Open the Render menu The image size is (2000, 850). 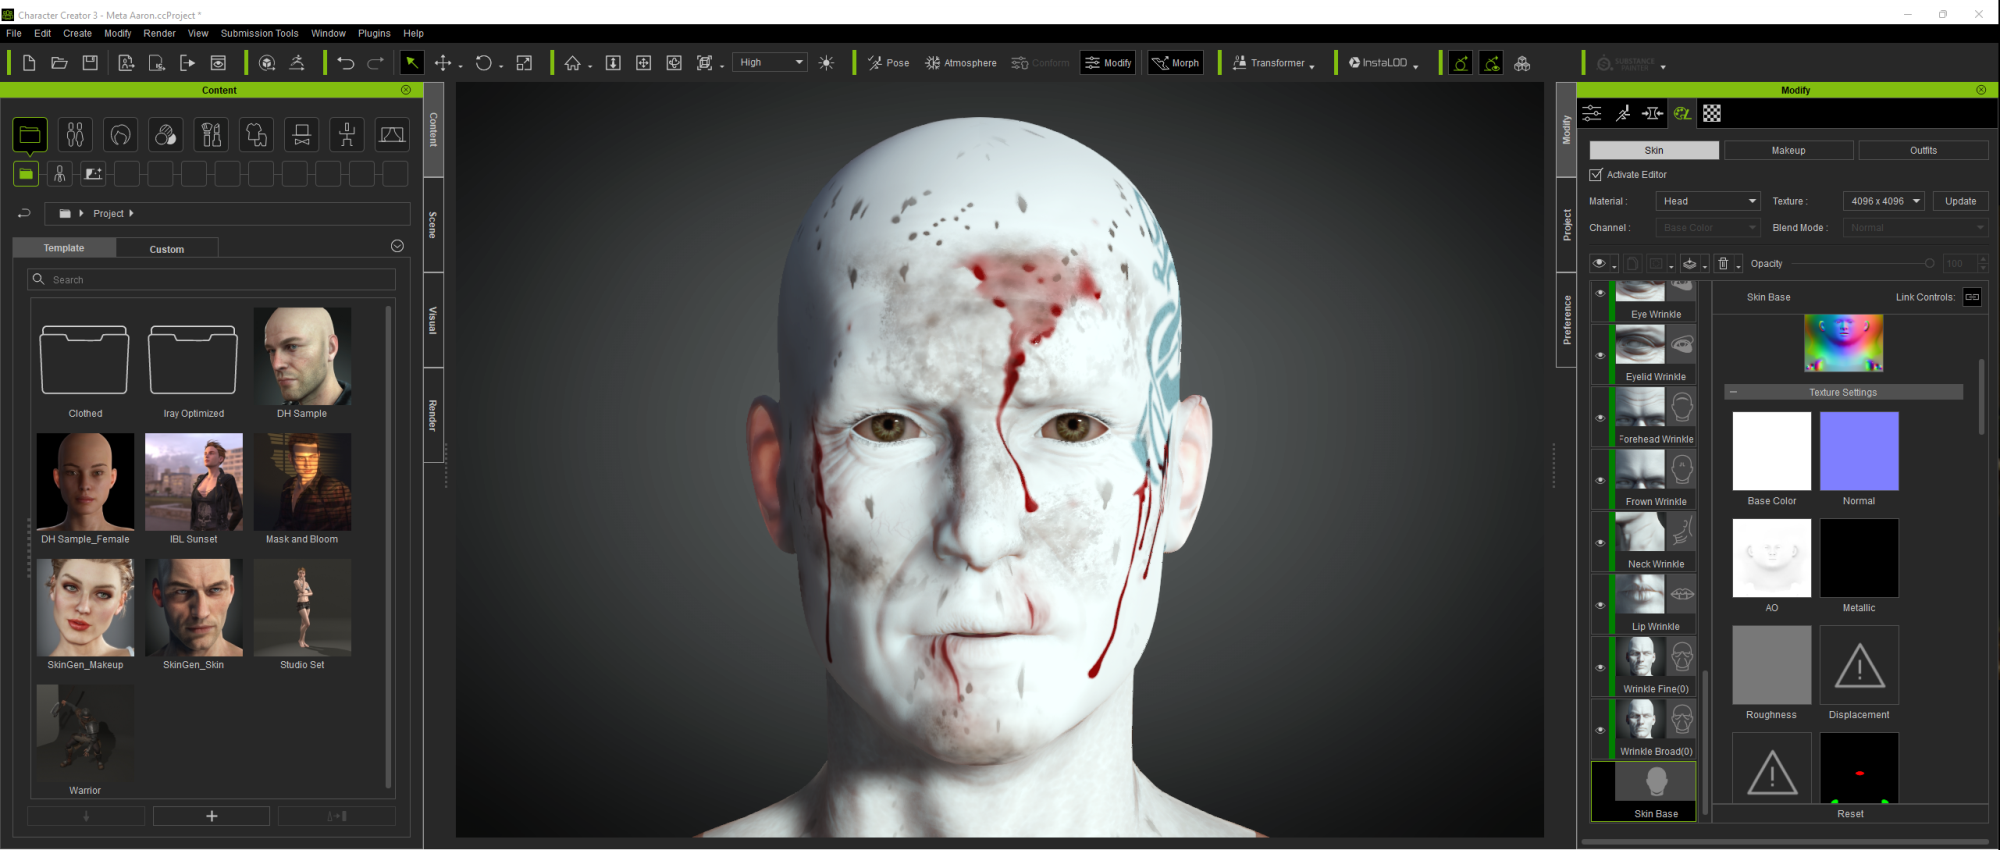[160, 33]
